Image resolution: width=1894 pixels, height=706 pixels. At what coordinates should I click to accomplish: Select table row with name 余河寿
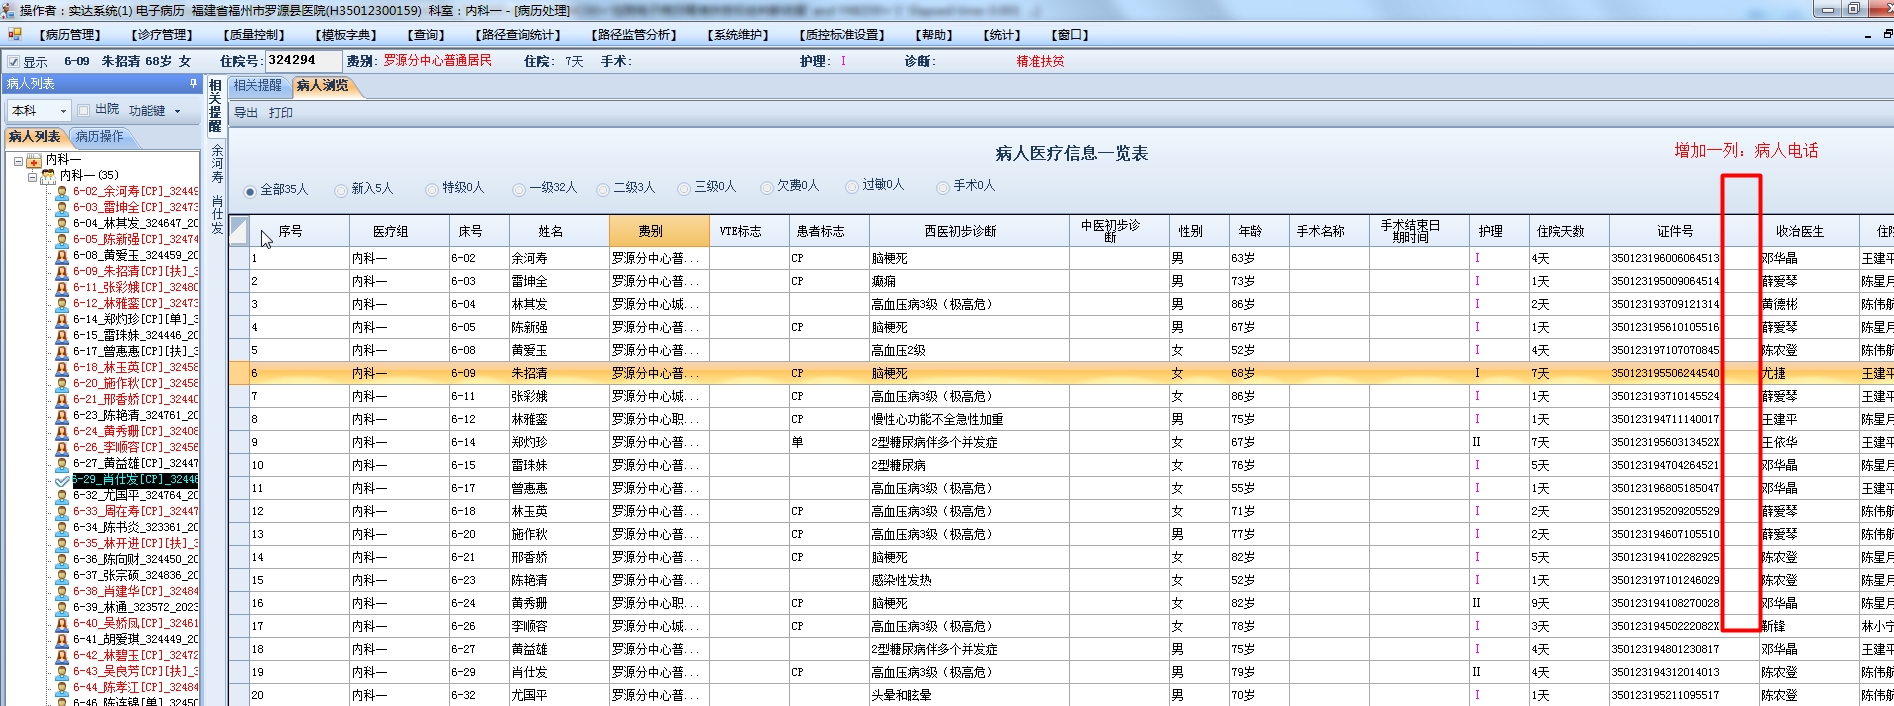[x=1060, y=258]
